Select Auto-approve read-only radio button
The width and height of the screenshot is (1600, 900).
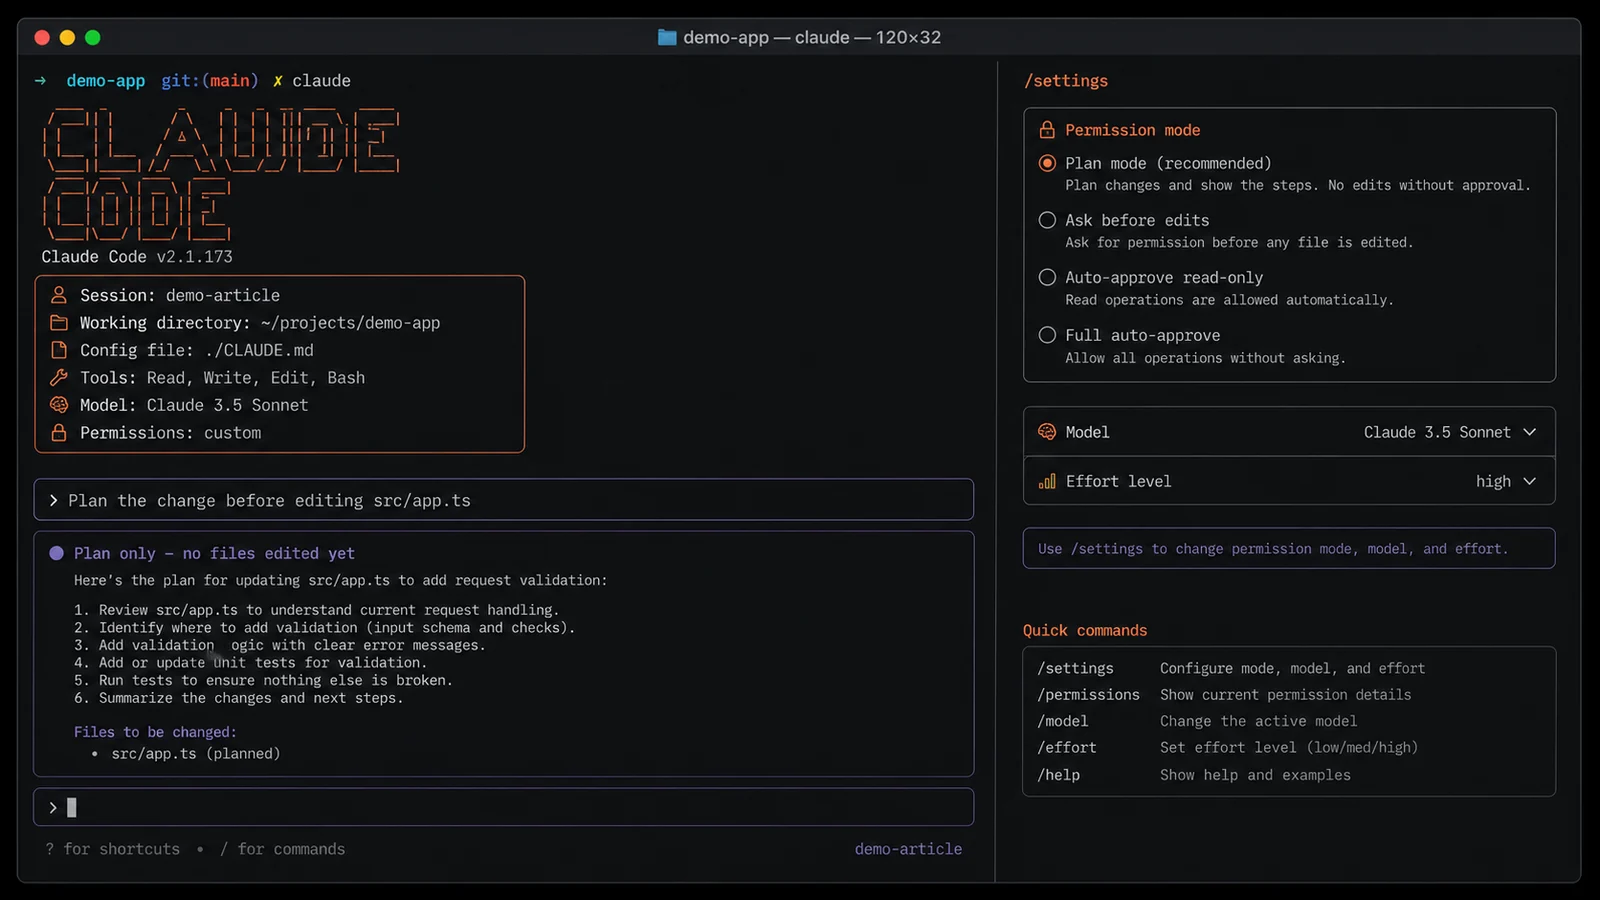tap(1047, 277)
